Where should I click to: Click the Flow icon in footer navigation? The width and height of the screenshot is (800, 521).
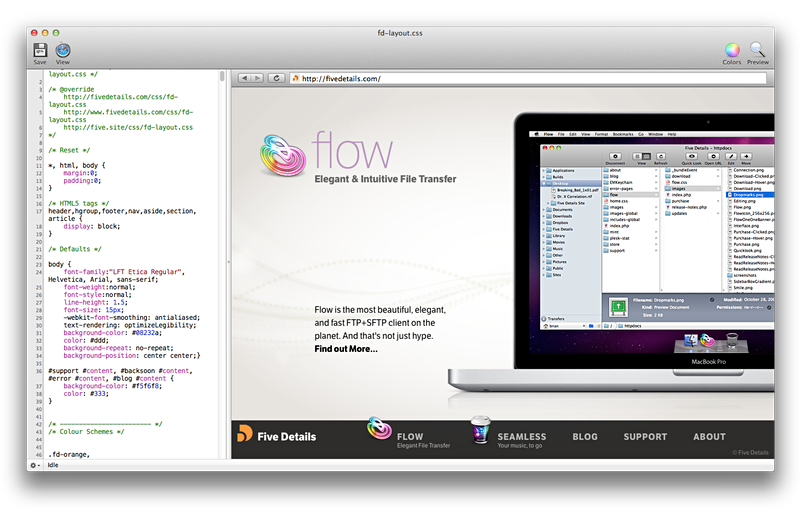click(376, 432)
